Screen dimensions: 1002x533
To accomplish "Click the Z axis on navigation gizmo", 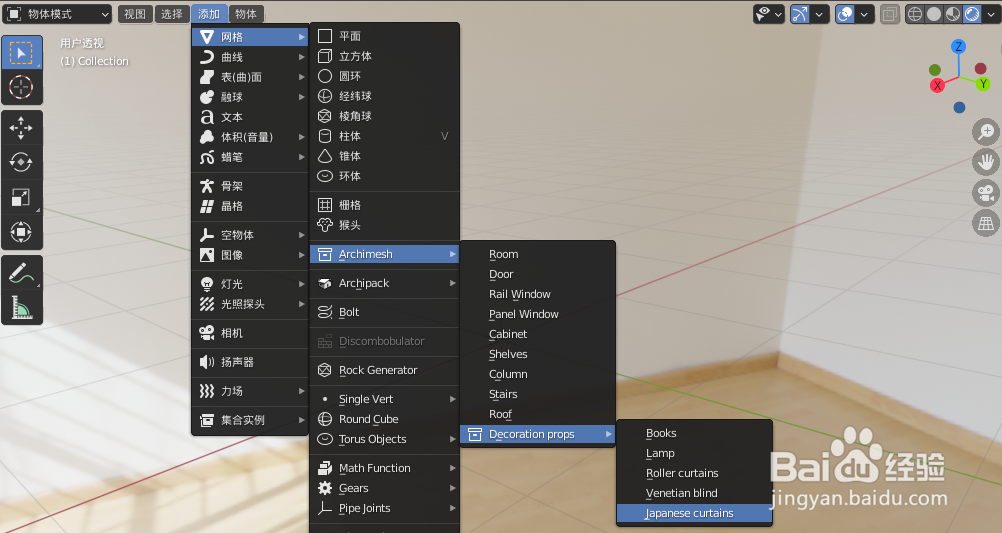I will [x=958, y=47].
